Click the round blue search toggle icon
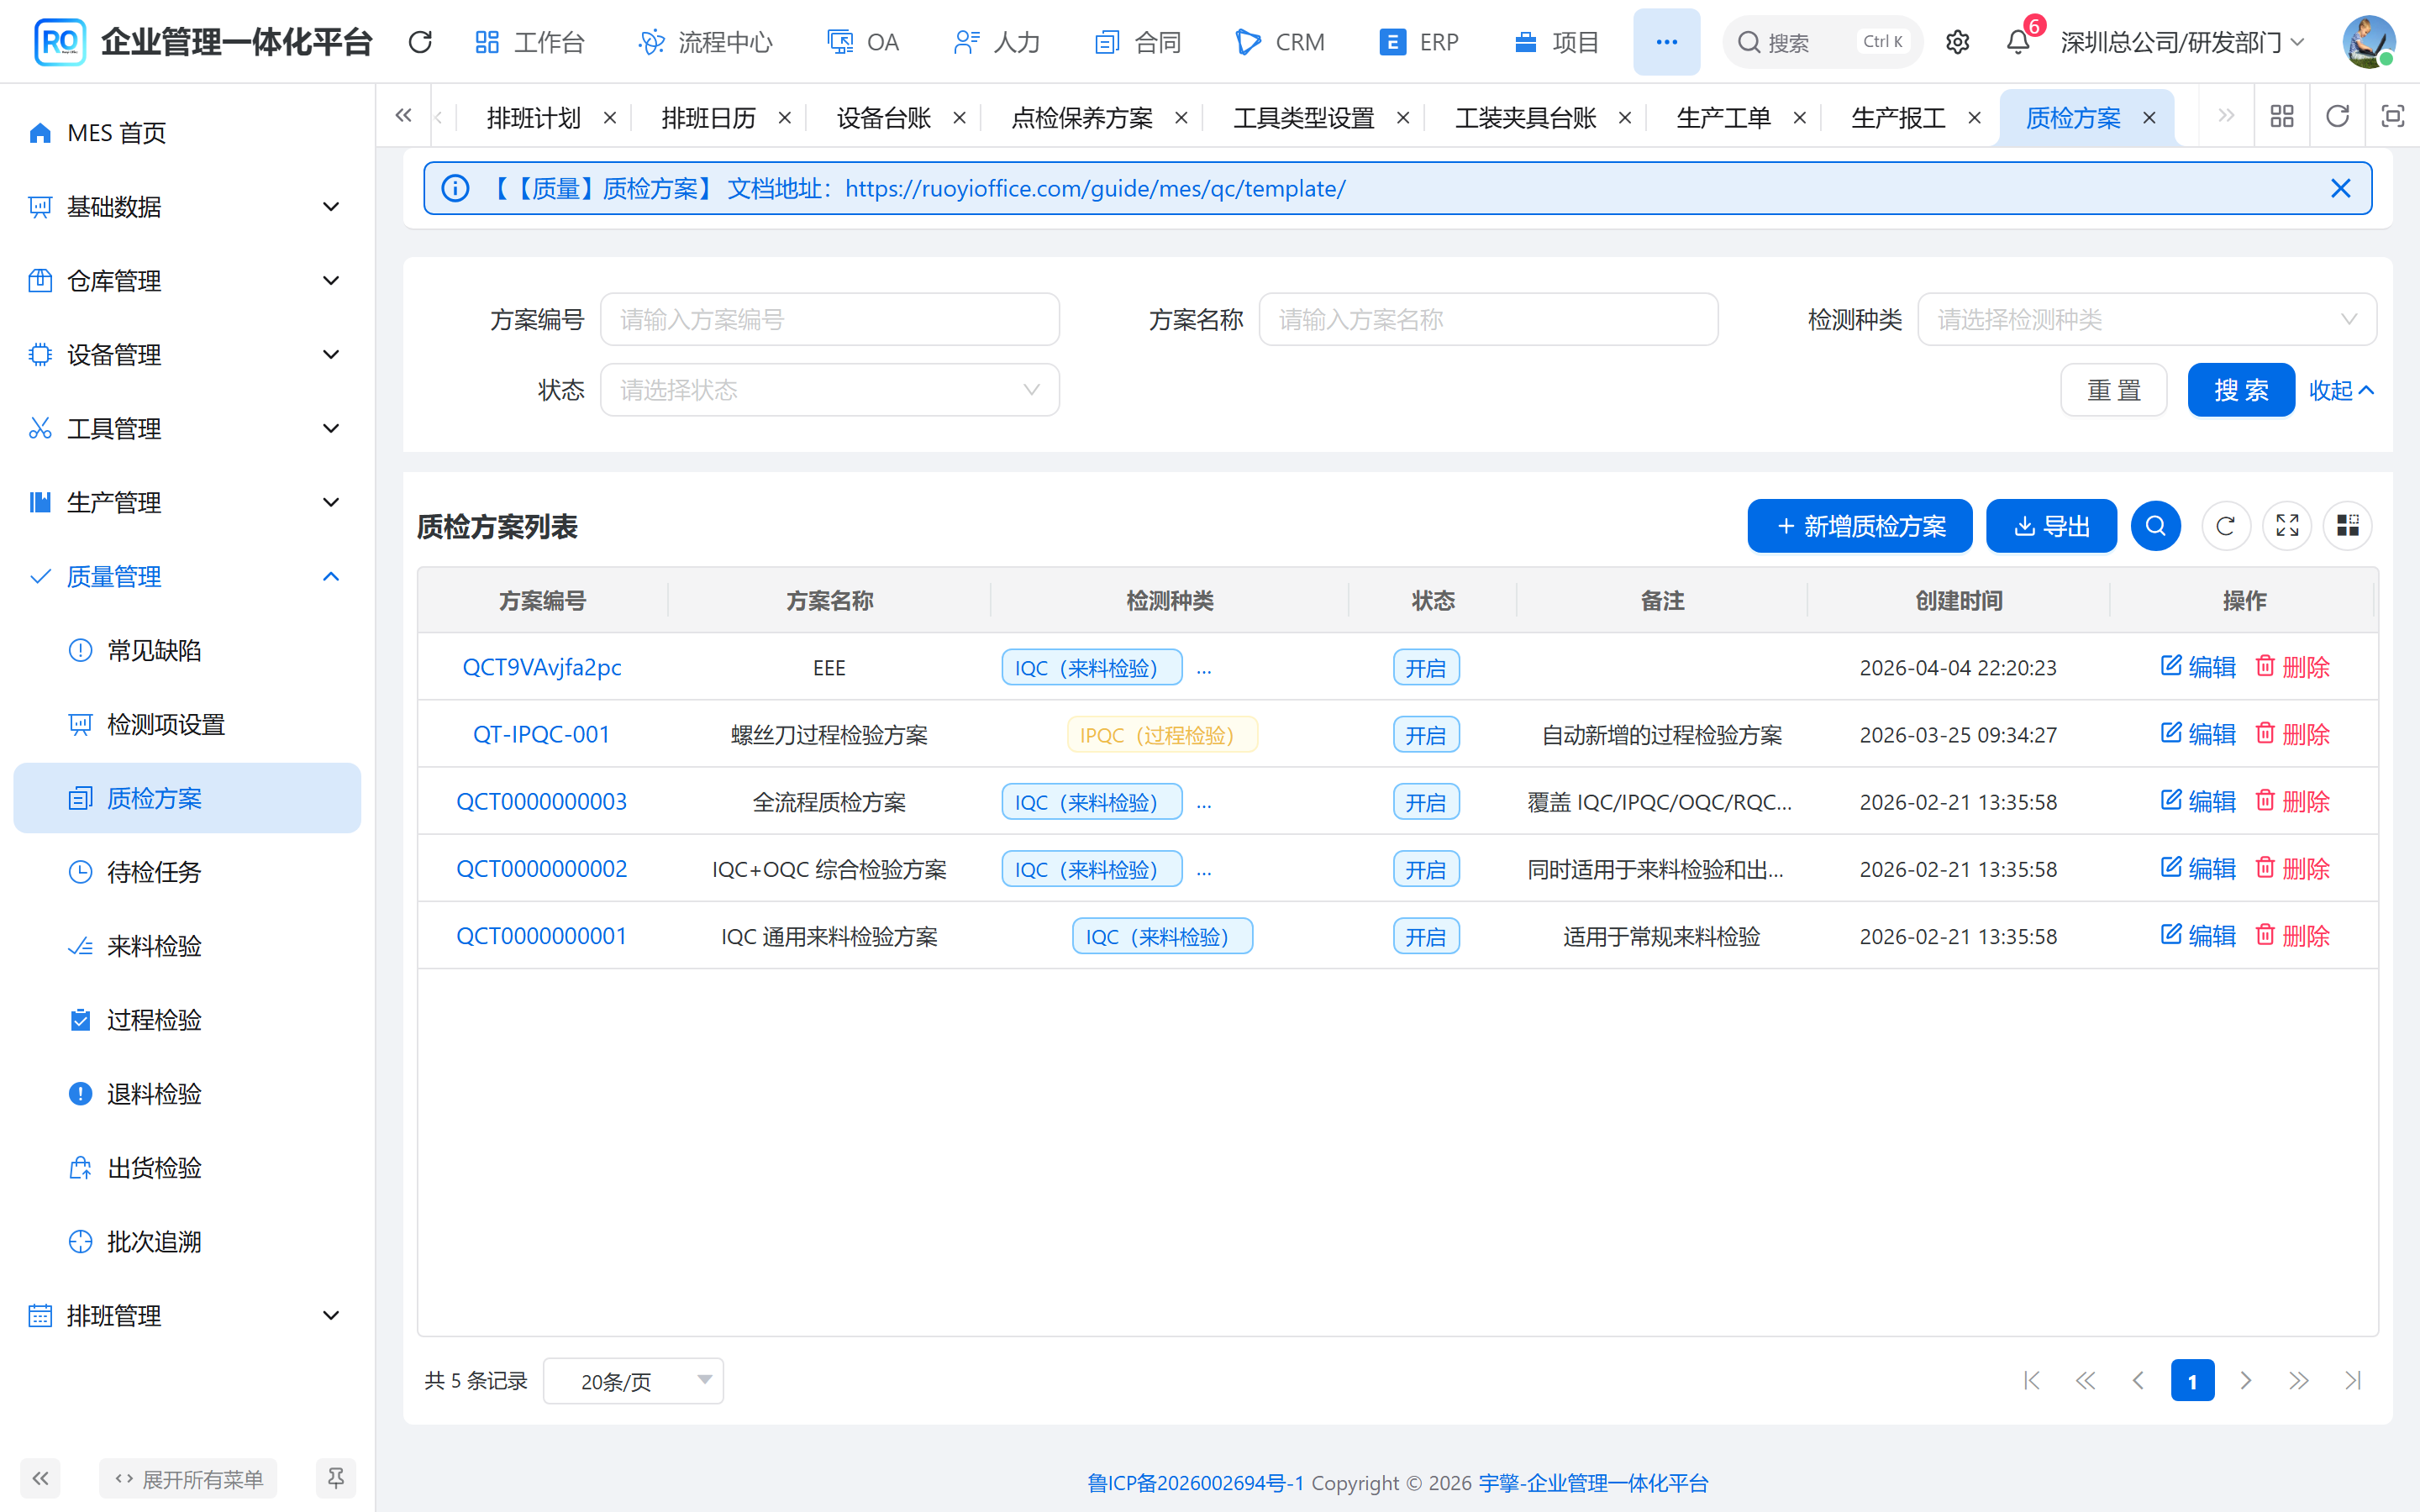Image resolution: width=2420 pixels, height=1512 pixels. click(x=2155, y=526)
